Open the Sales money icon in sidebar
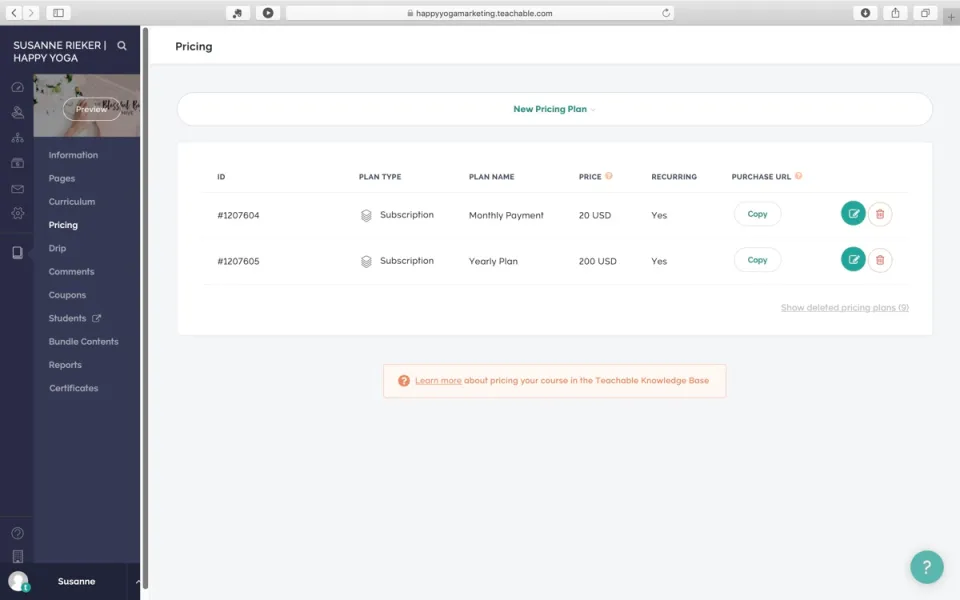This screenshot has height=600, width=960. pyautogui.click(x=17, y=163)
